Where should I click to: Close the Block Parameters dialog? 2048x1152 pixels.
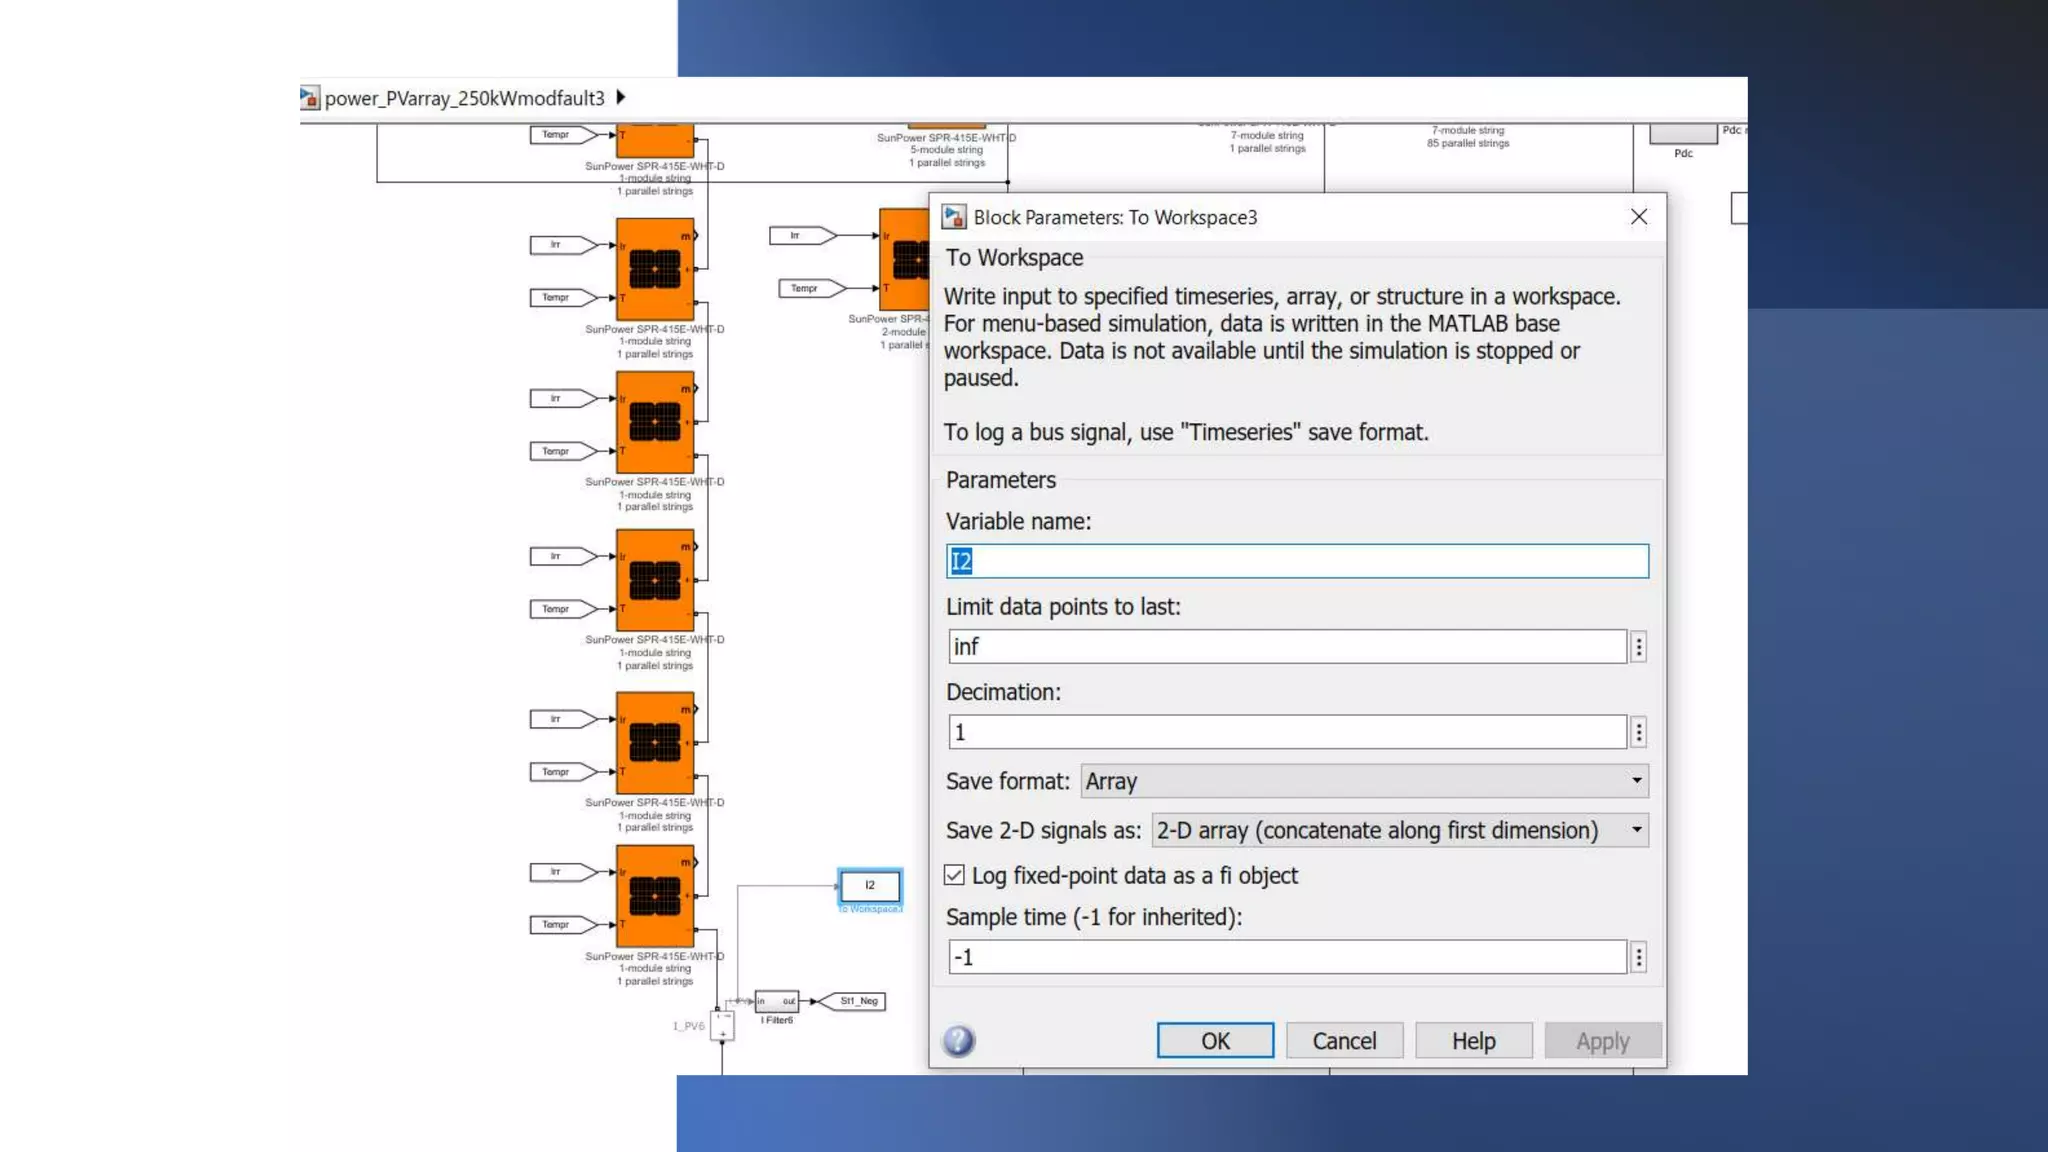1638,217
